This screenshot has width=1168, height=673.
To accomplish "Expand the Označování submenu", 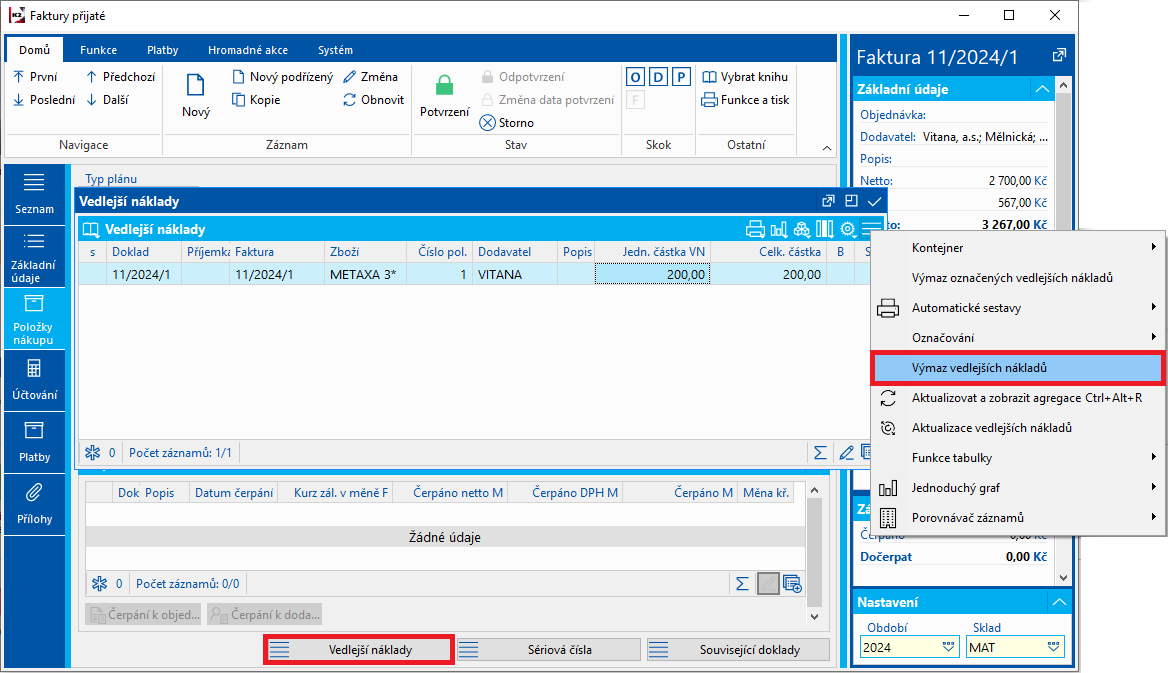I will tap(1018, 338).
